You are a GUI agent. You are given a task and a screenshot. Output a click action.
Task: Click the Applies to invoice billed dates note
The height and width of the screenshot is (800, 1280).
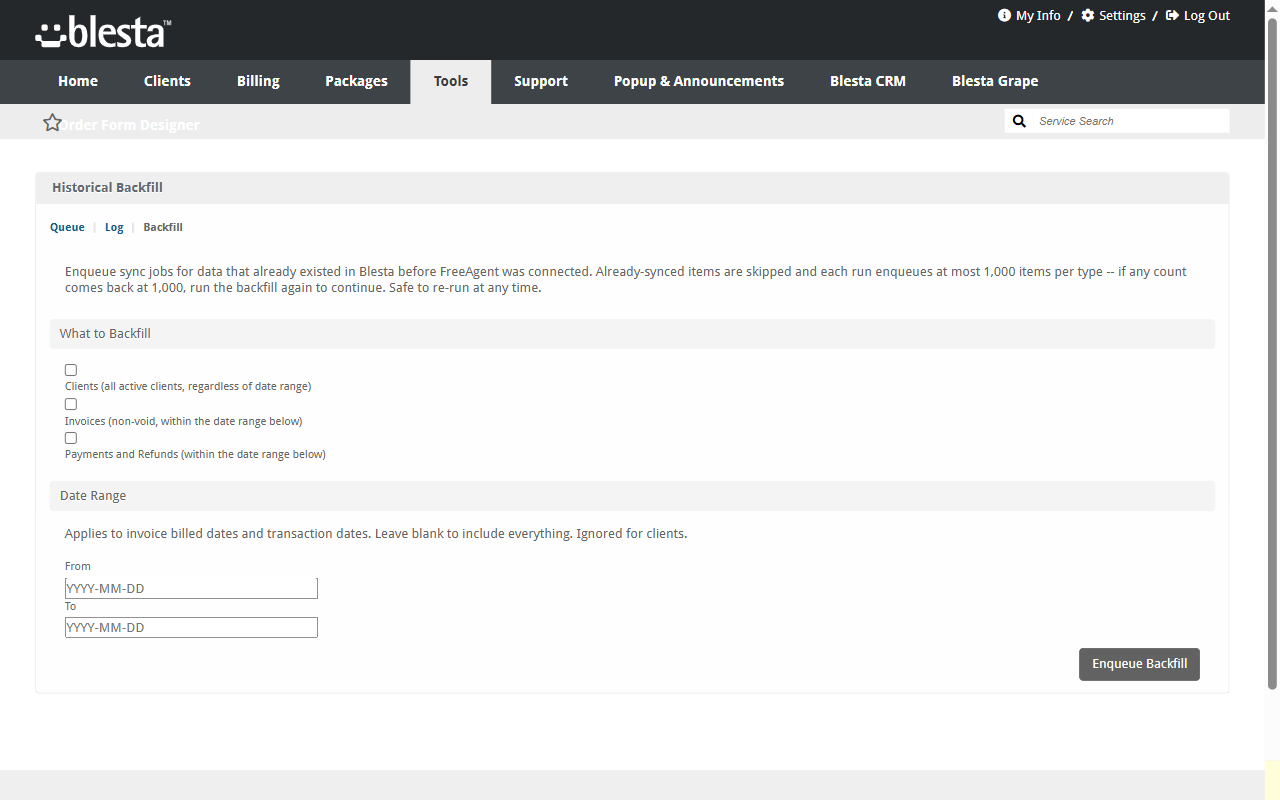coord(376,534)
